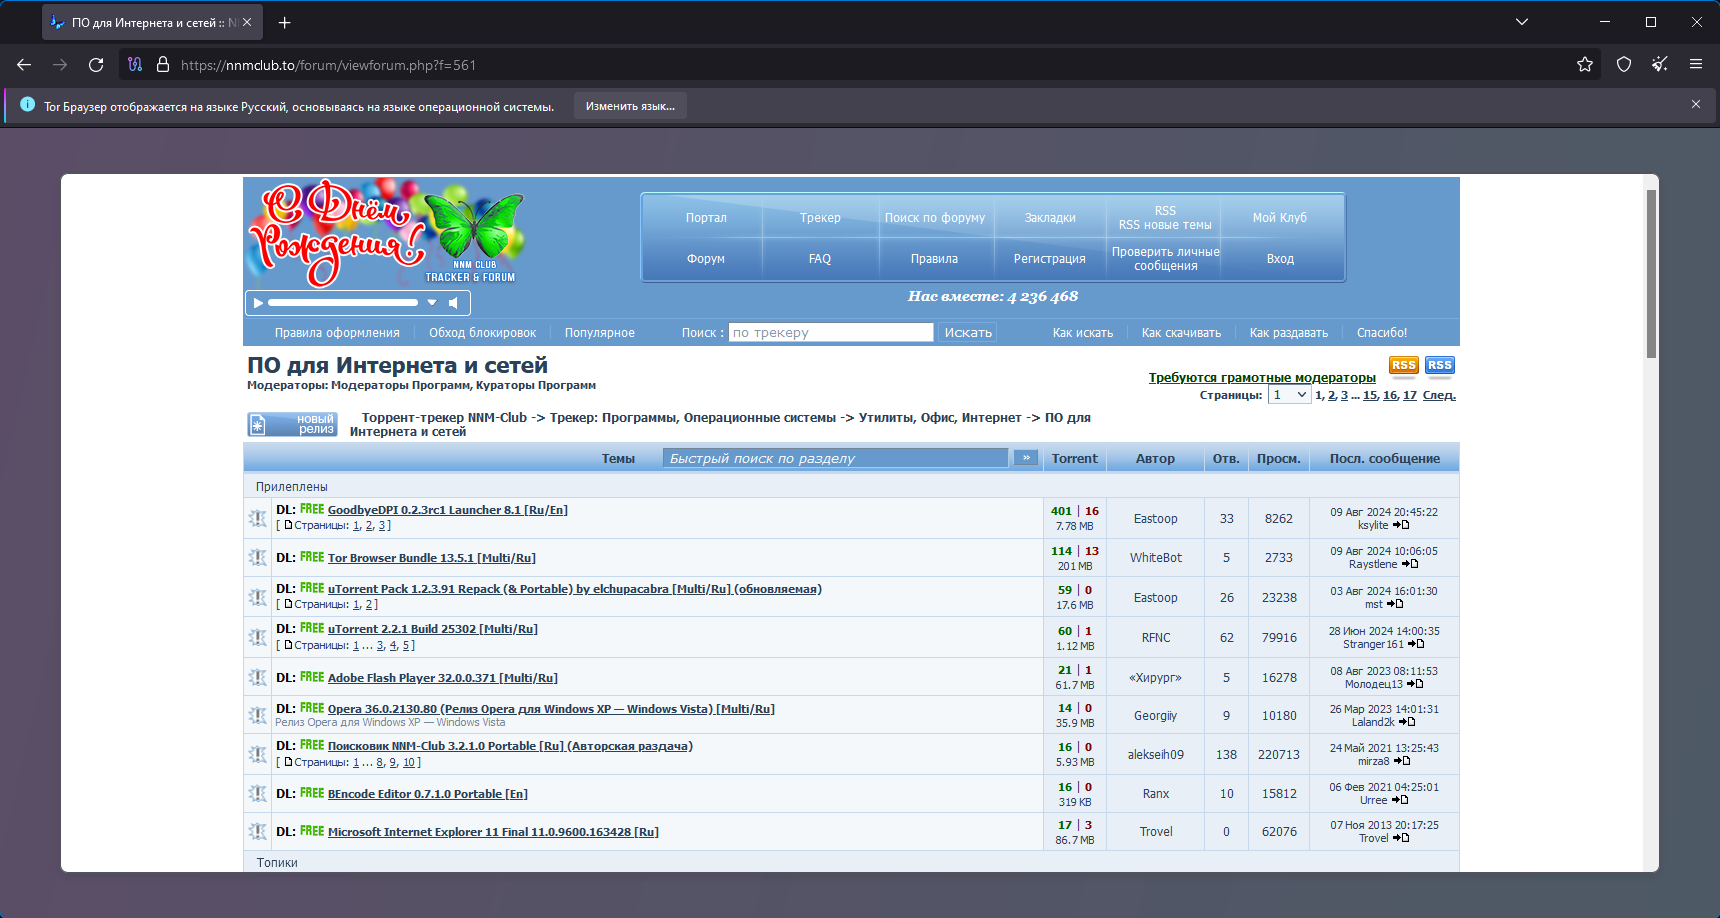Go to last post of GoodbyeDPI topic
The height and width of the screenshot is (918, 1720).
coord(1401,525)
